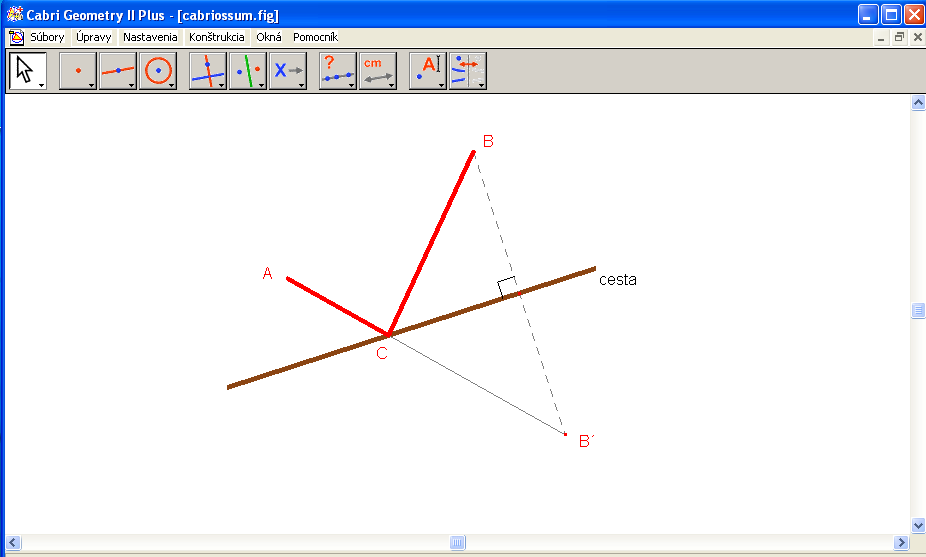The image size is (926, 557).
Task: Open the Text tool dropdown arrow
Action: [x=442, y=86]
